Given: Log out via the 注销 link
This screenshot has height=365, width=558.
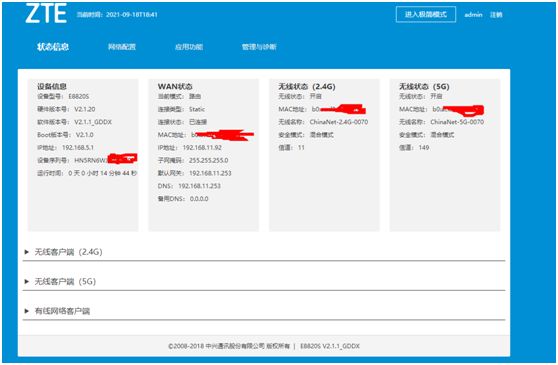Looking at the screenshot, I should [x=496, y=15].
